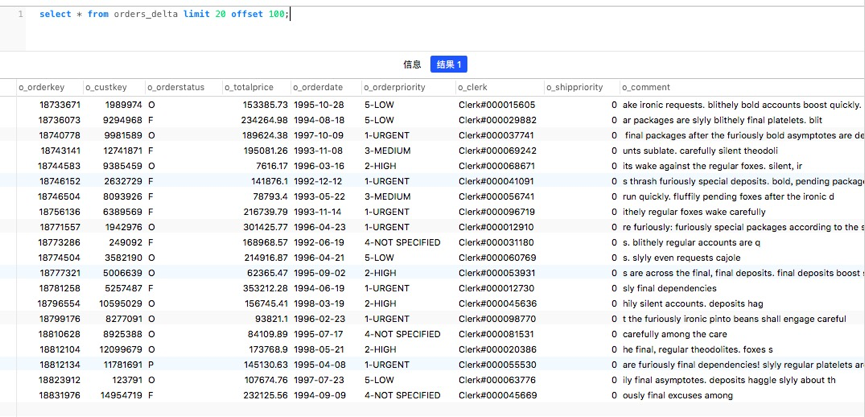Click order key cell 18796554
This screenshot has width=865, height=417.
pyautogui.click(x=60, y=304)
